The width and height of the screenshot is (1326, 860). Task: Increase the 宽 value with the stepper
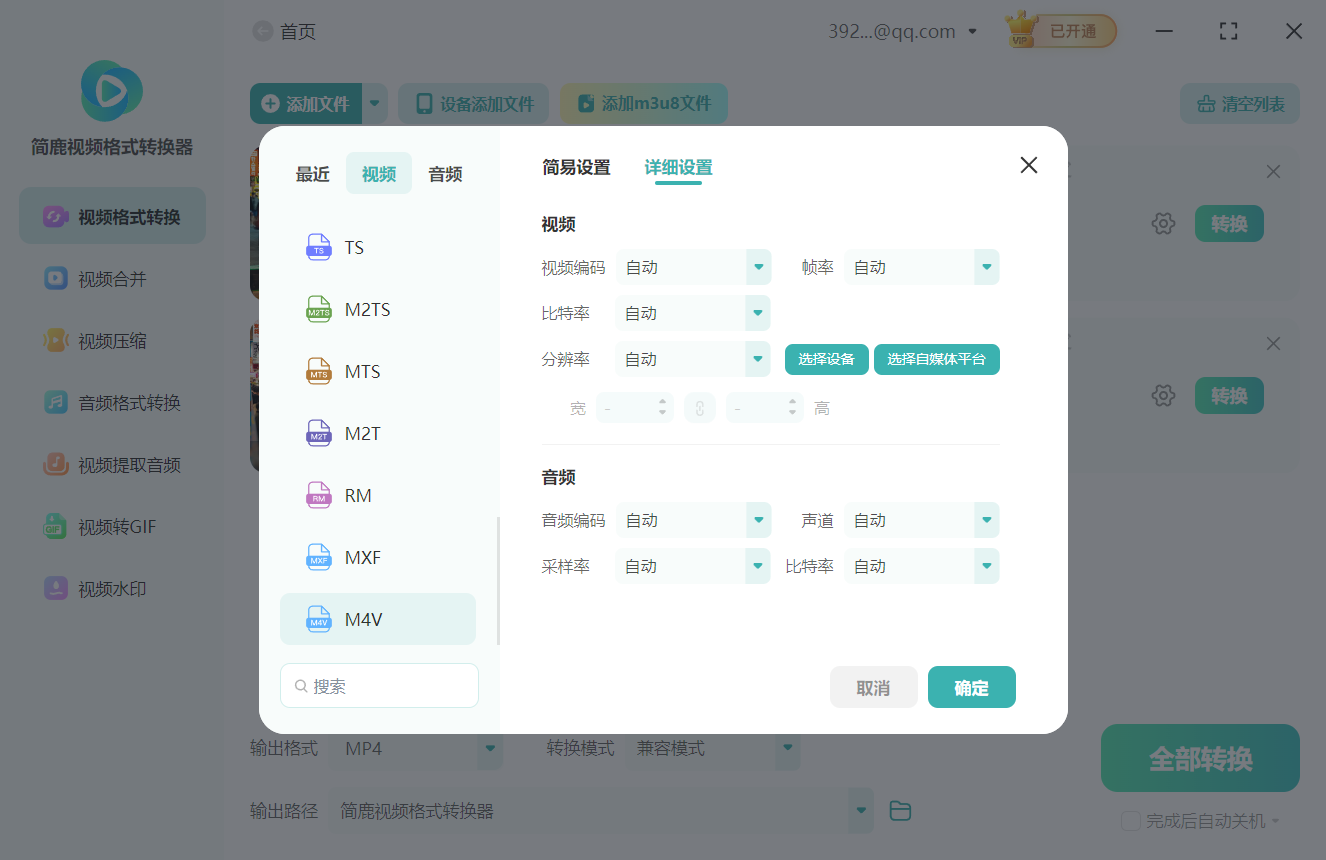(663, 402)
